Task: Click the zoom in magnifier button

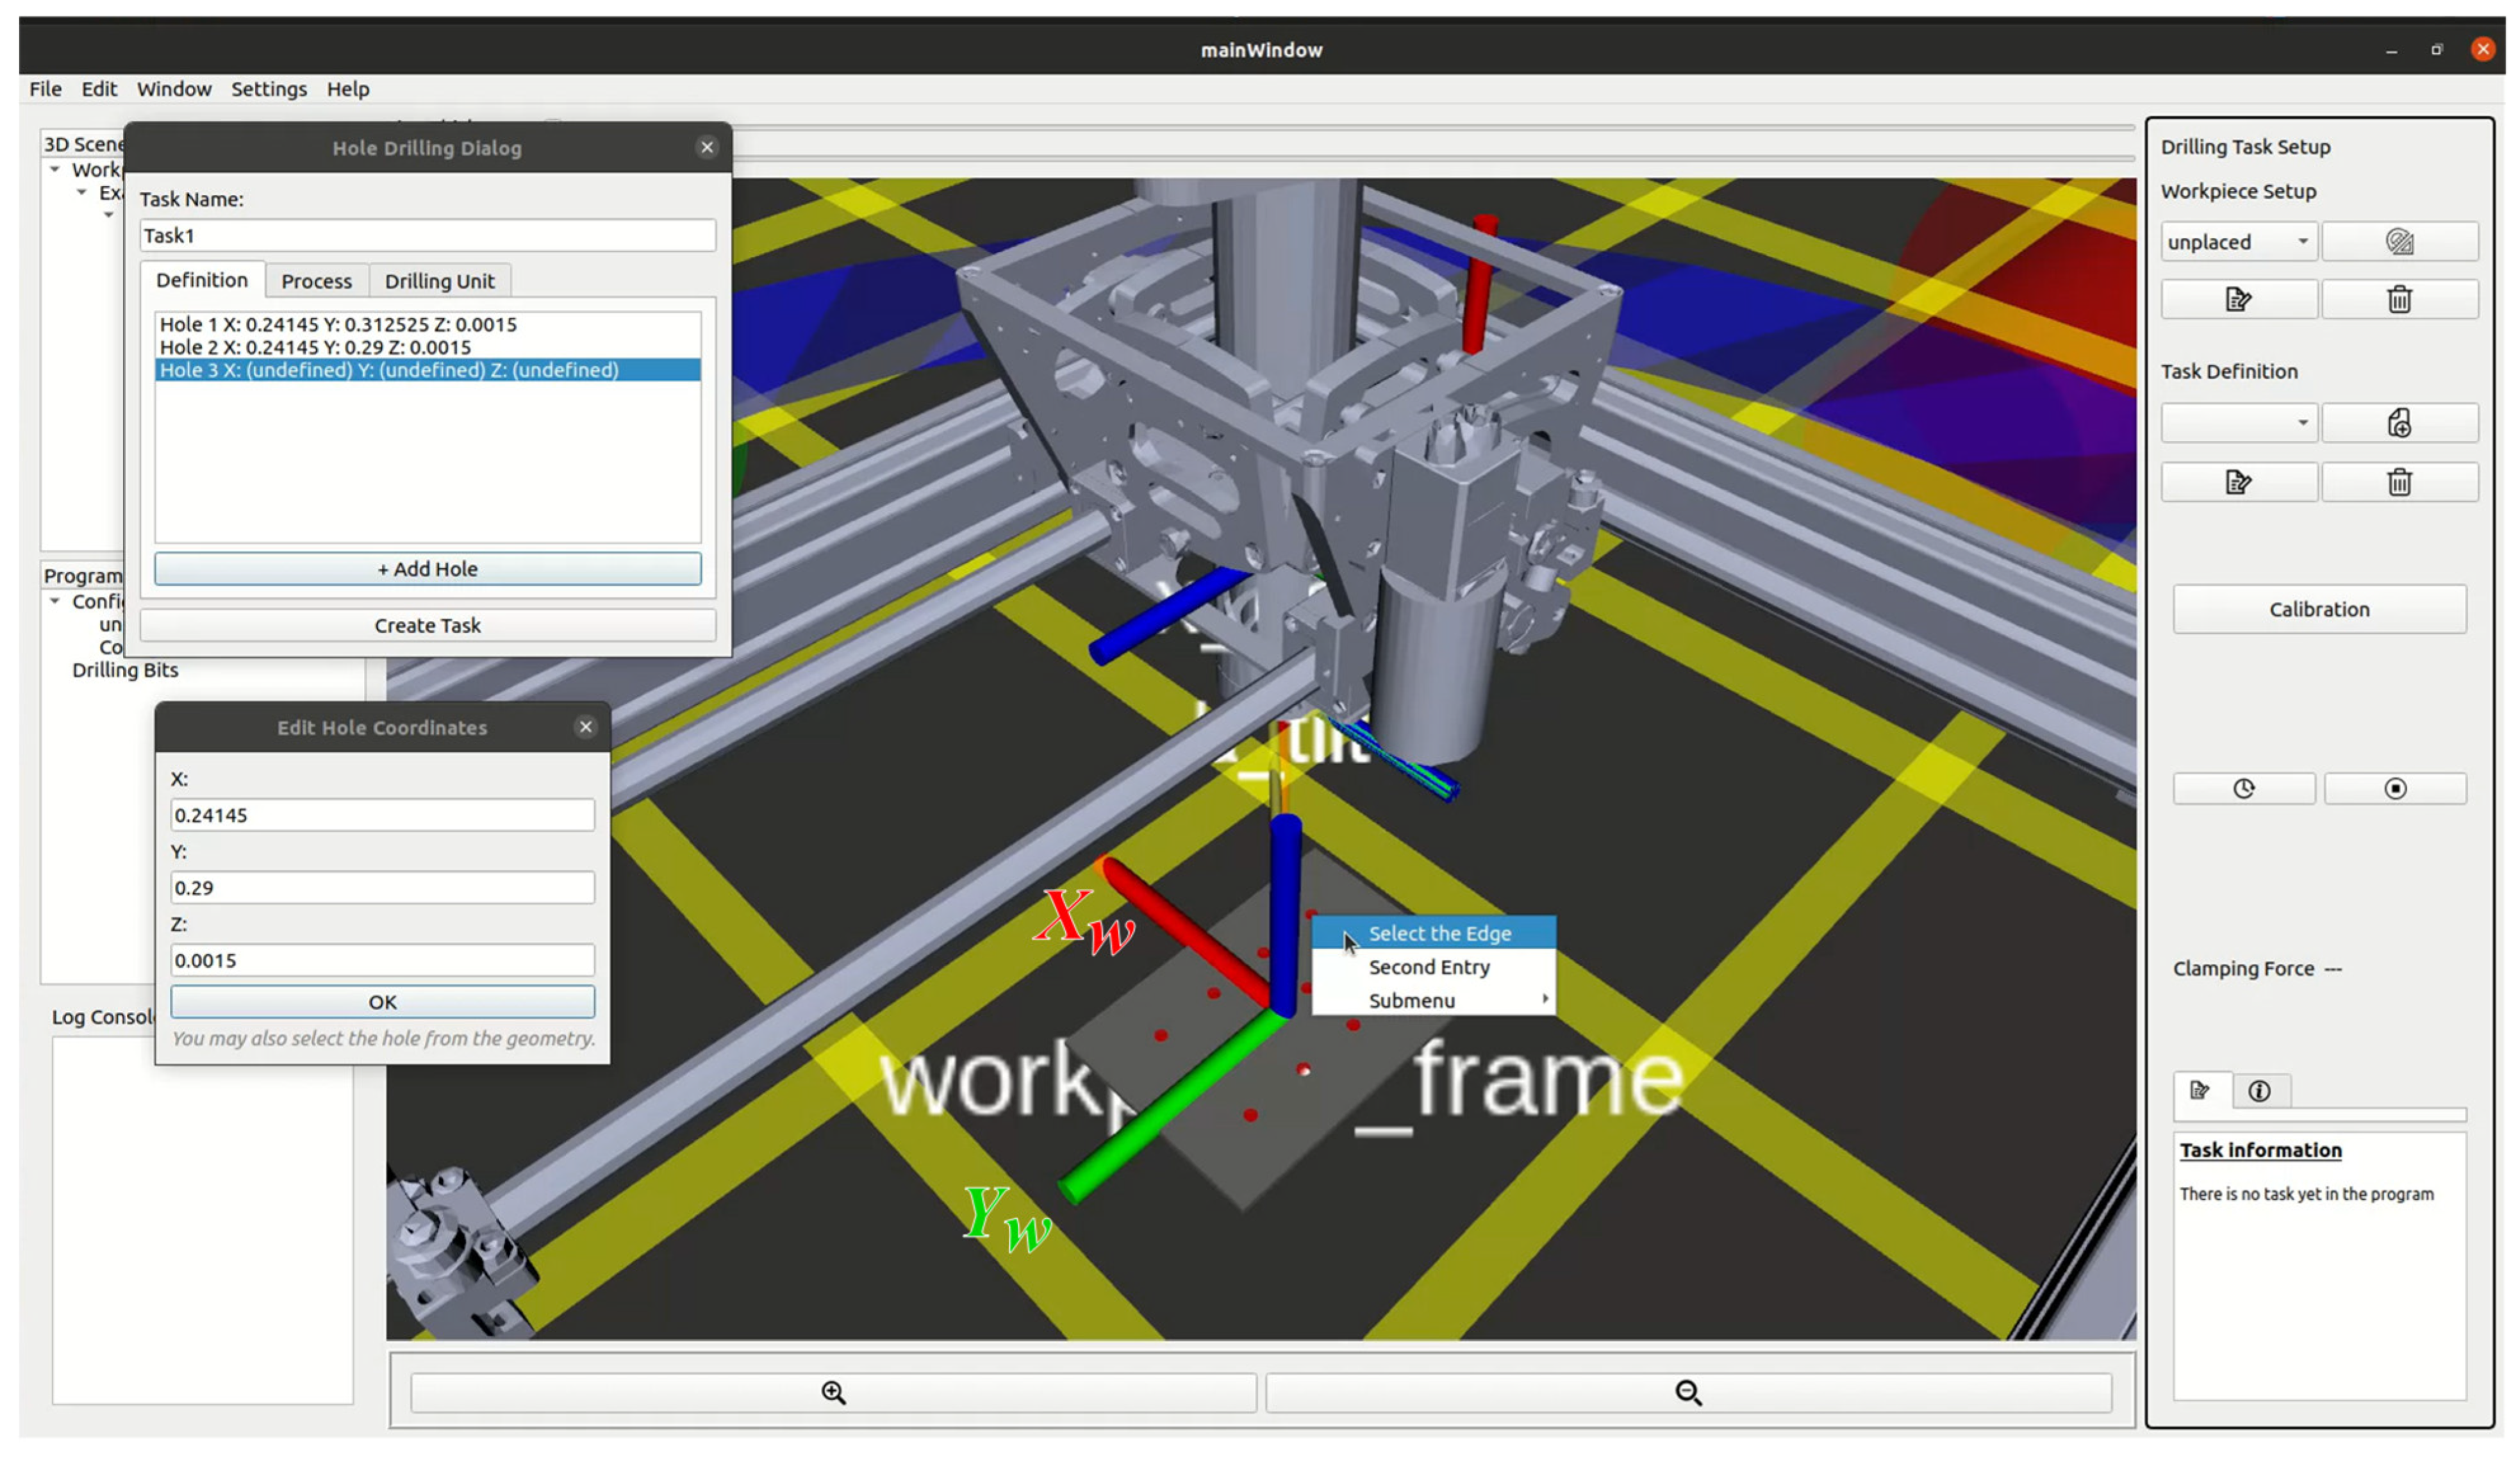Action: click(833, 1392)
